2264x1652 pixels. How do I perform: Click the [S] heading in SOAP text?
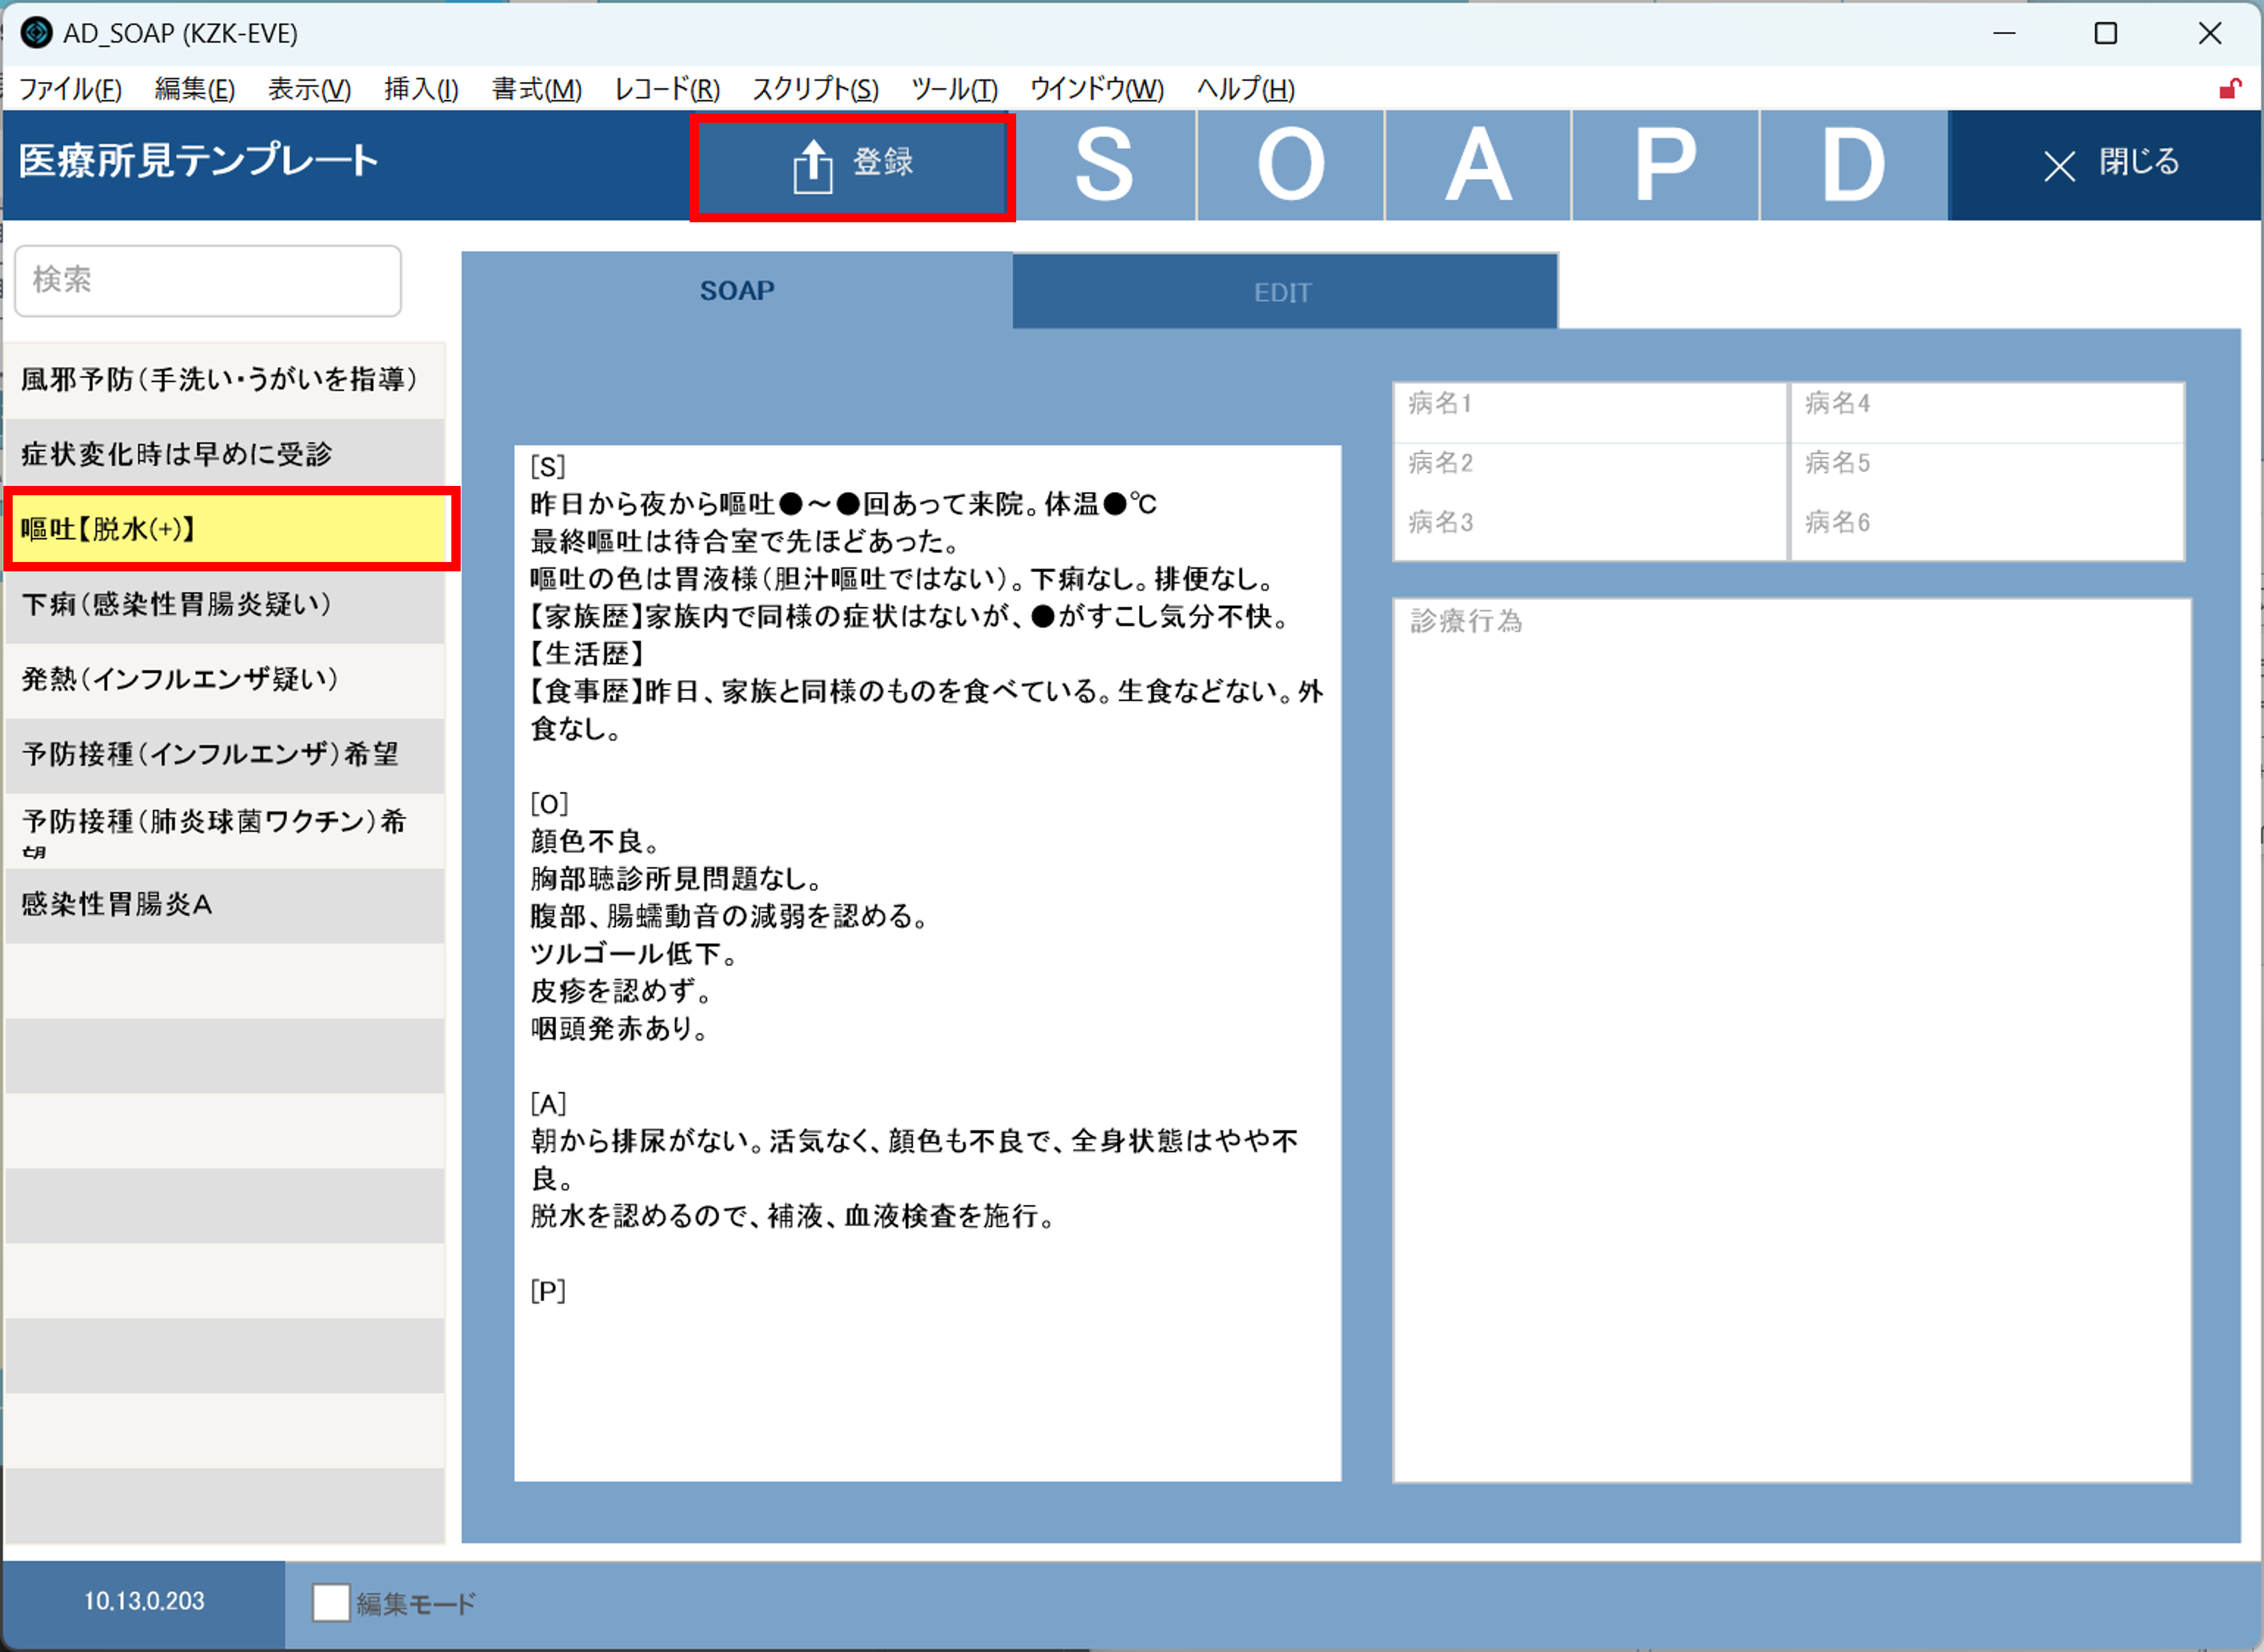pos(548,467)
